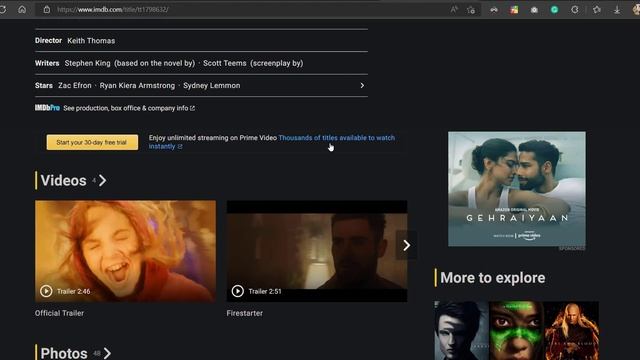This screenshot has width=640, height=360.
Task: Open the colorful squares extension icon
Action: [x=514, y=9]
